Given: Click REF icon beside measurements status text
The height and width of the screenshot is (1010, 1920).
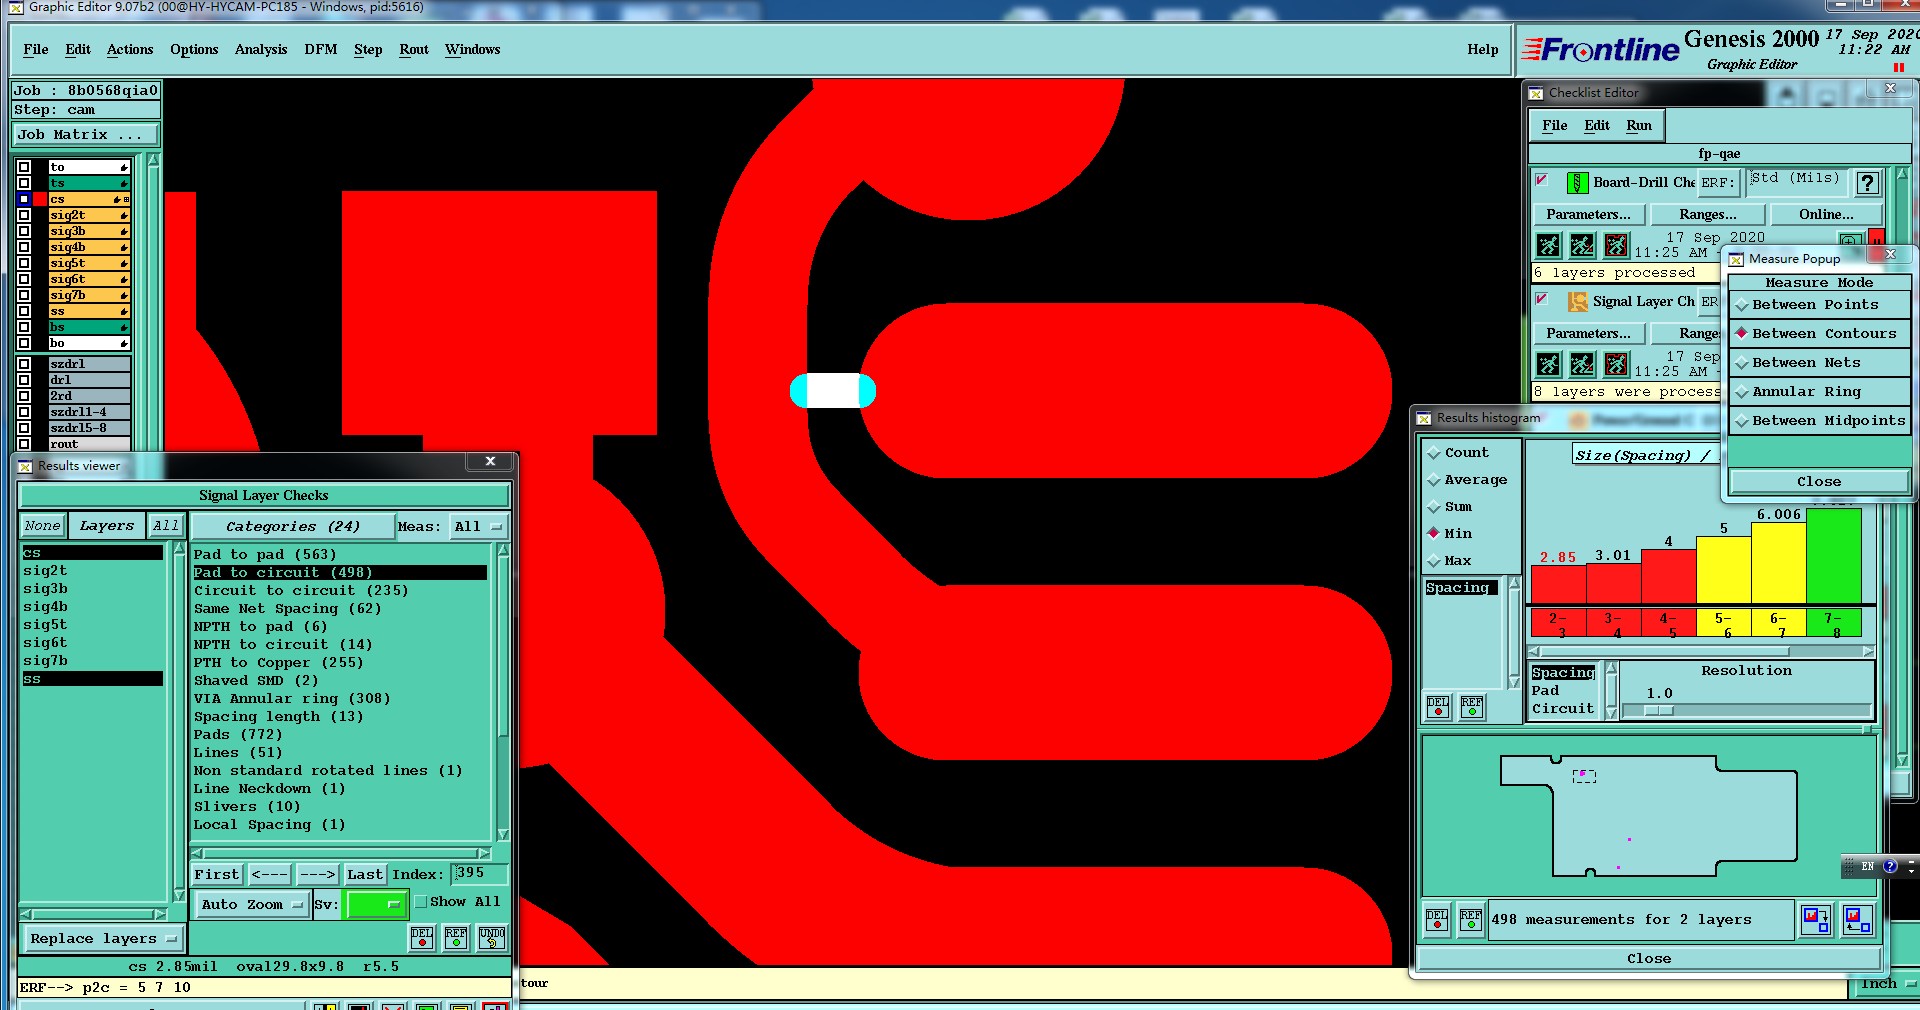Looking at the screenshot, I should coord(1471,919).
